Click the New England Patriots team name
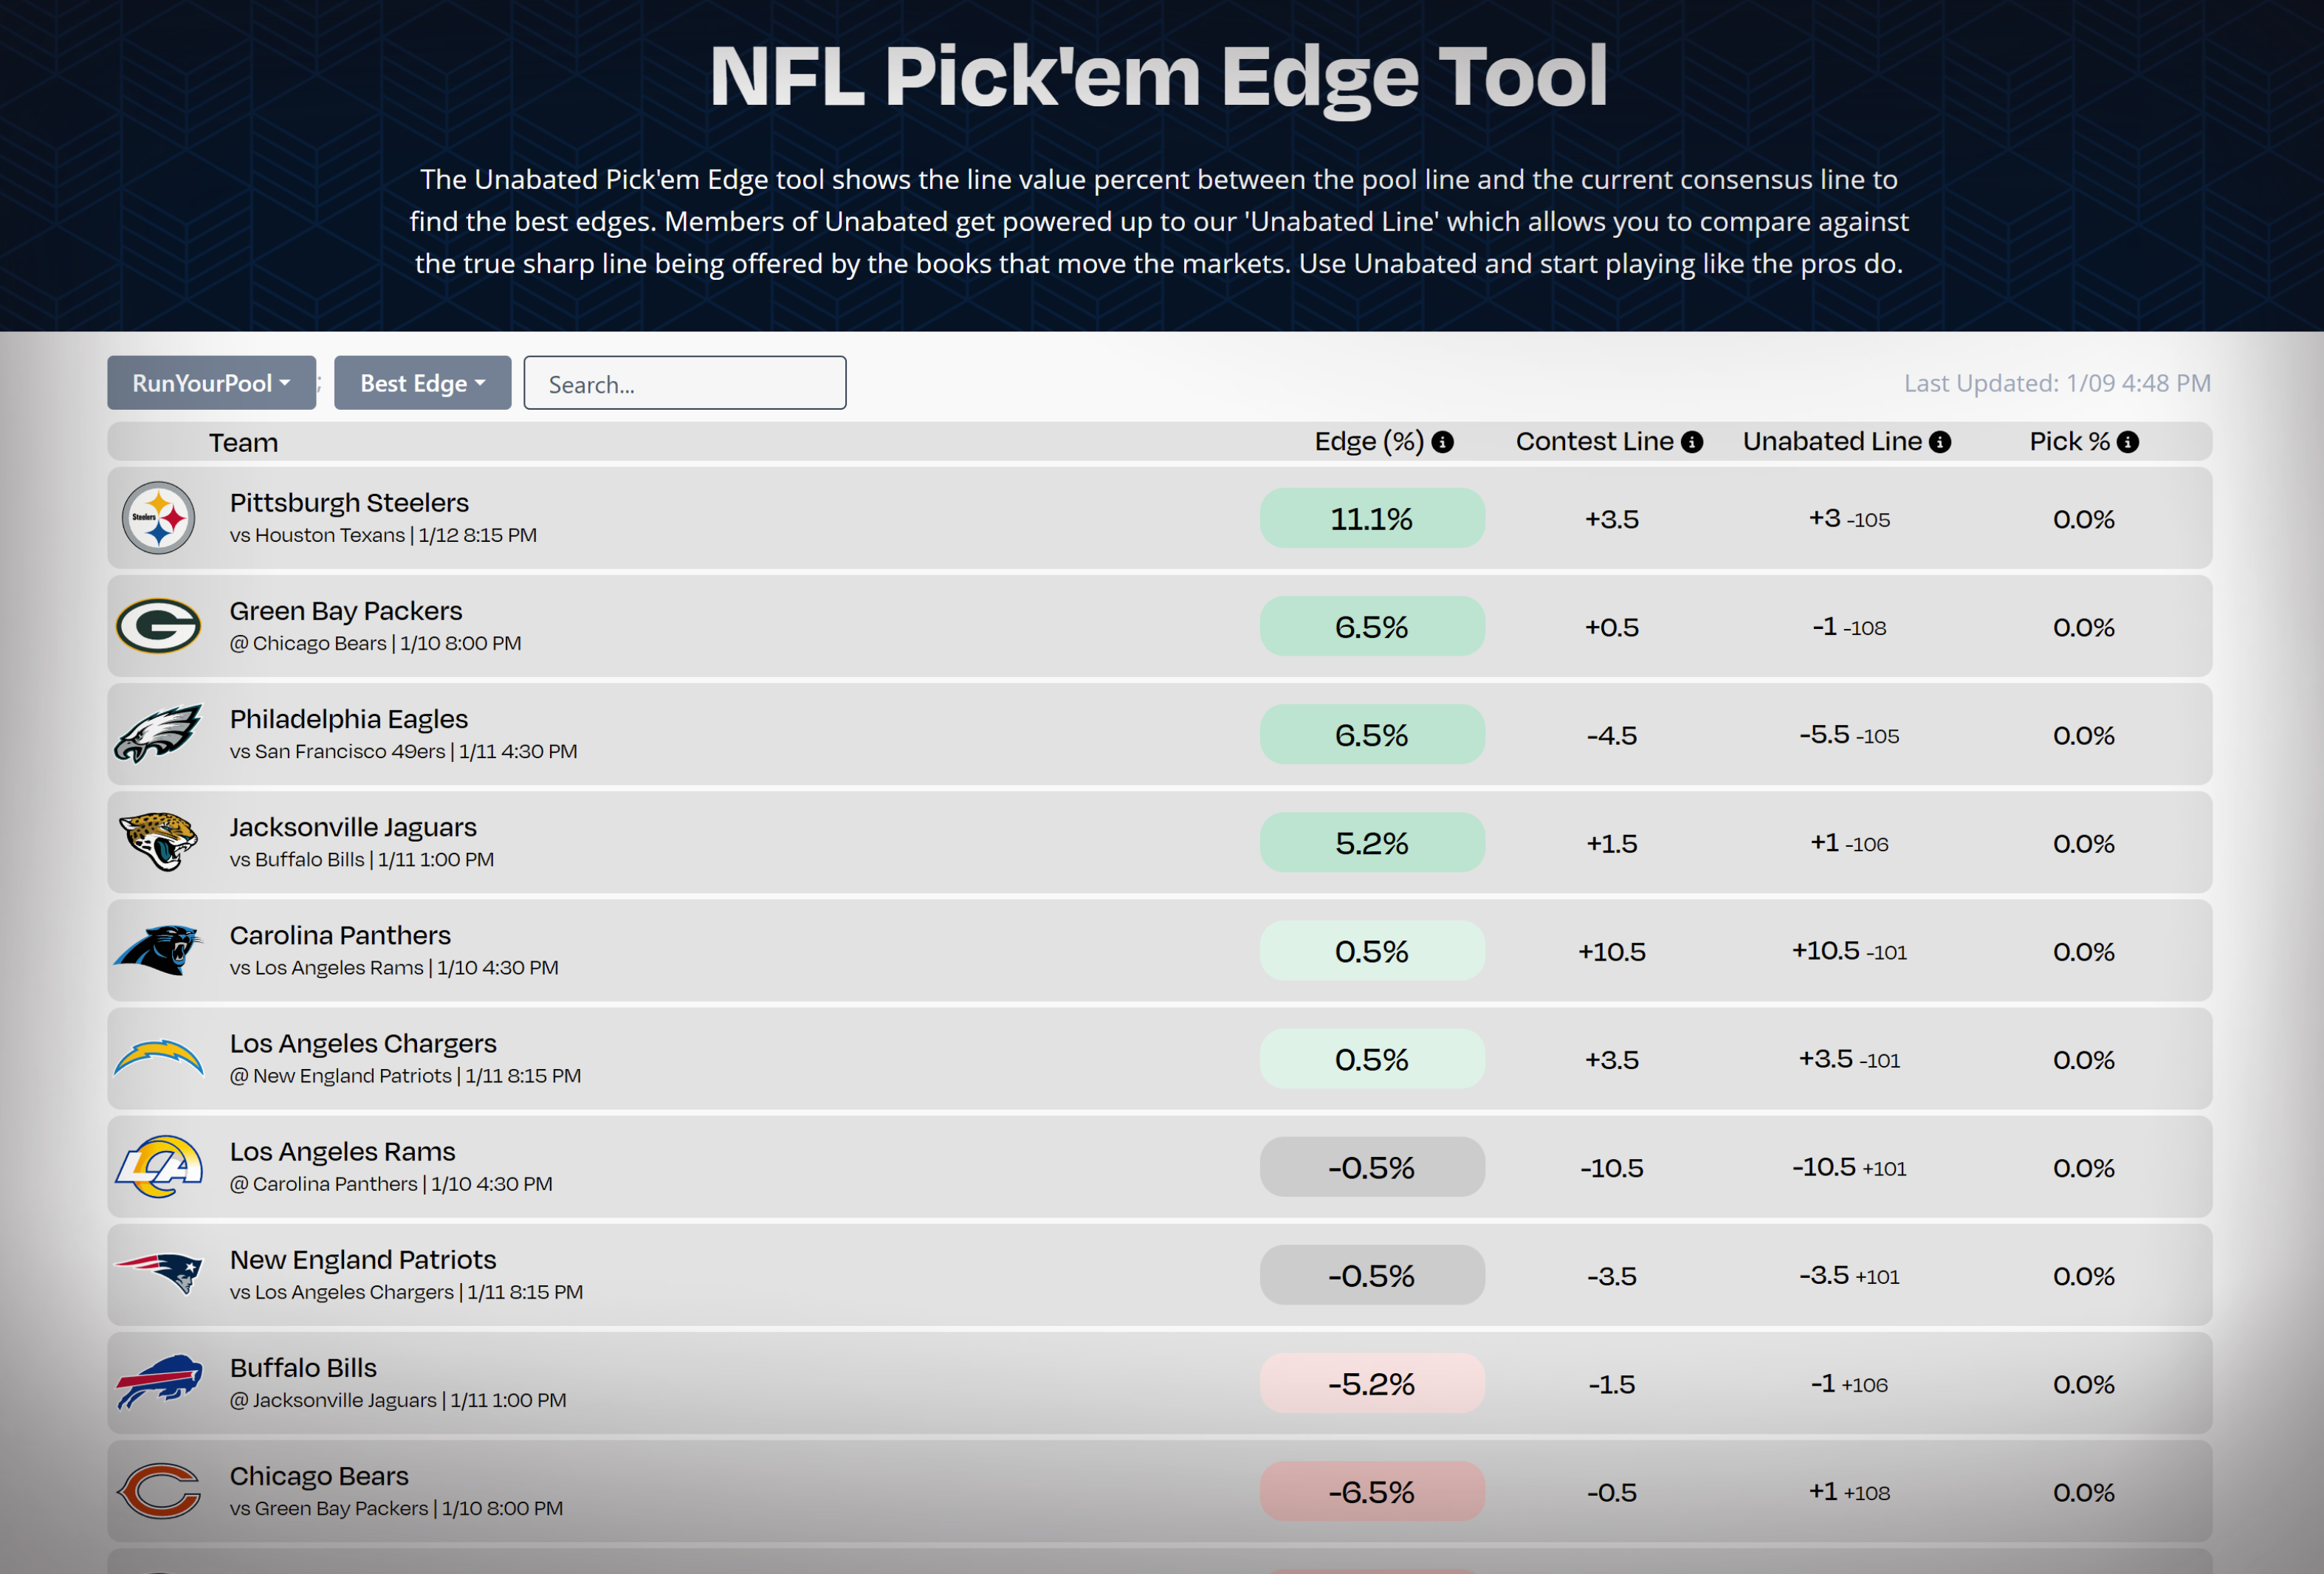This screenshot has width=2324, height=1574. tap(363, 1259)
